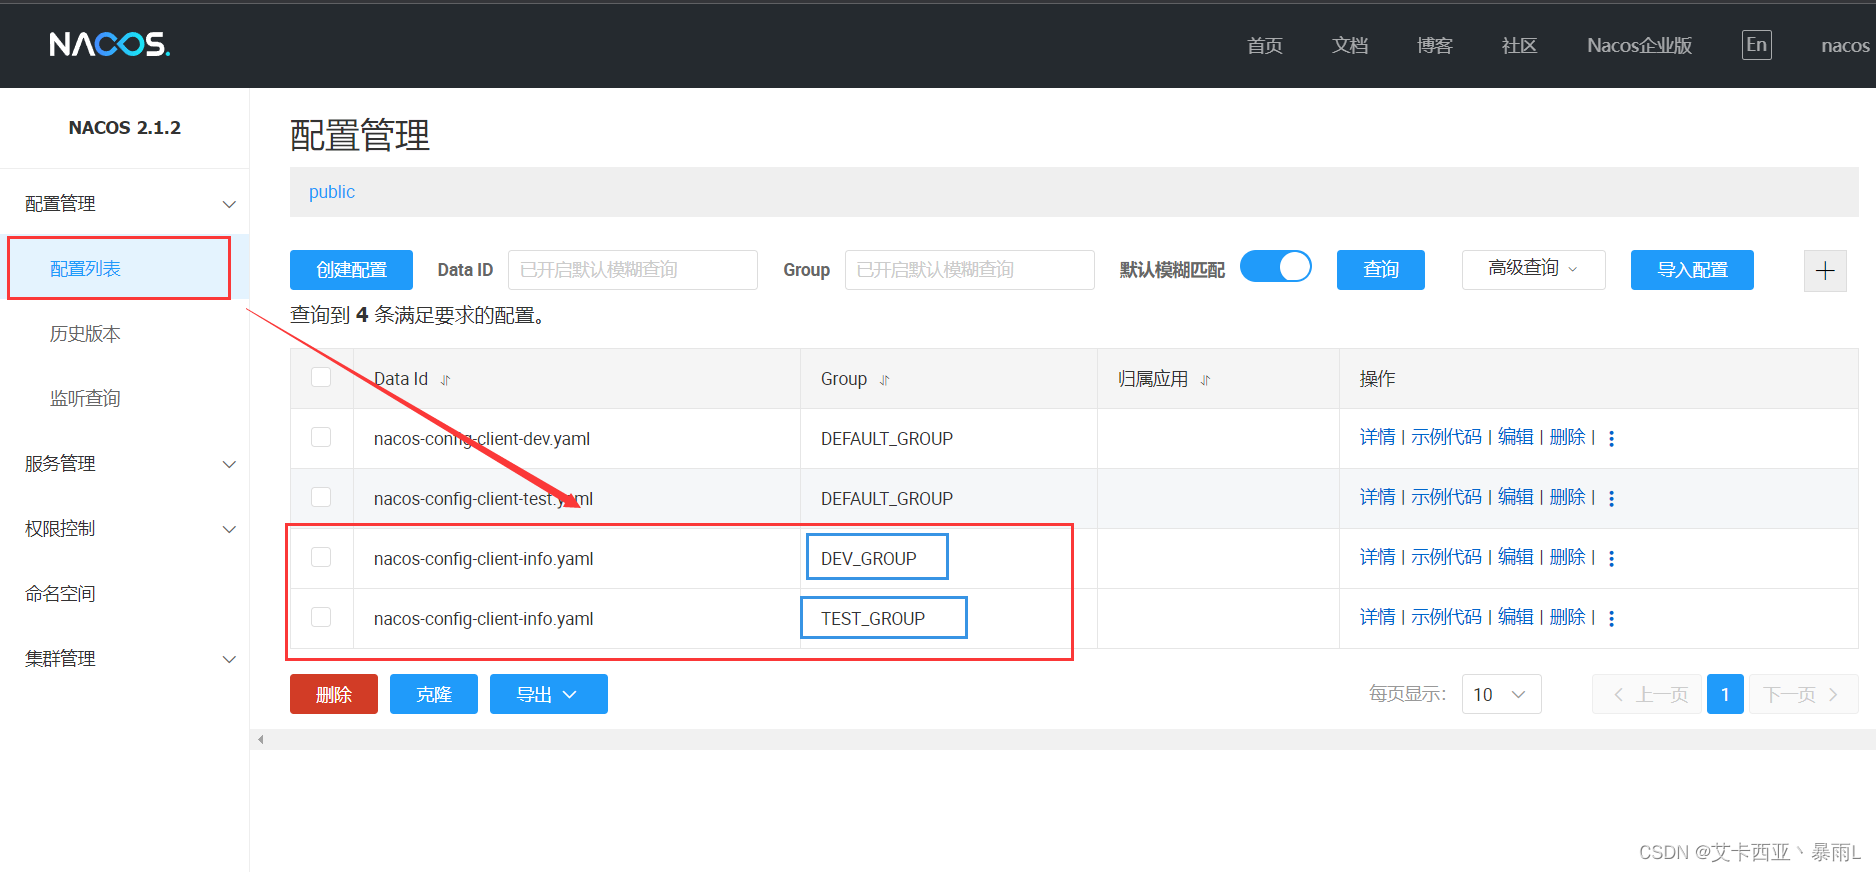The height and width of the screenshot is (872, 1876).
Task: Expand the 服务管理 sidebar section
Action: pyautogui.click(x=125, y=464)
